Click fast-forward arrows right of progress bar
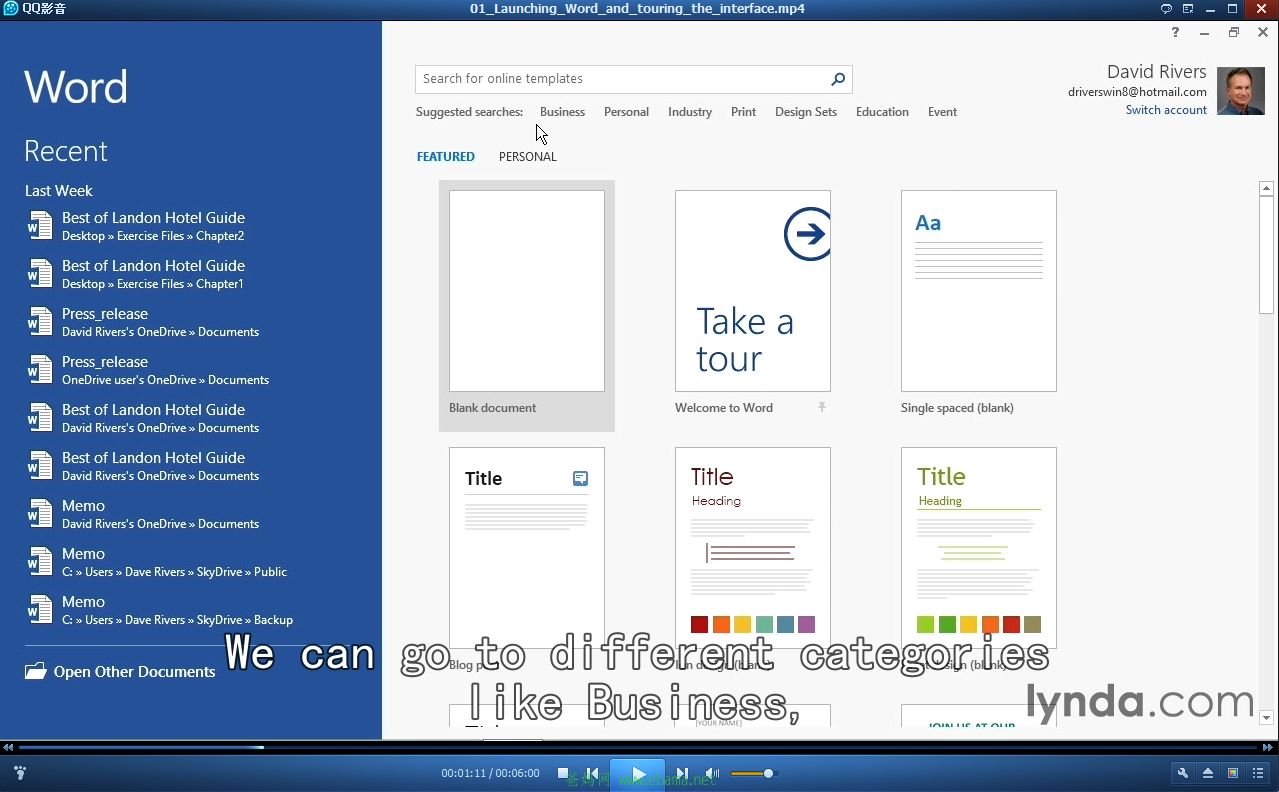The width and height of the screenshot is (1279, 792). pyautogui.click(x=1270, y=747)
